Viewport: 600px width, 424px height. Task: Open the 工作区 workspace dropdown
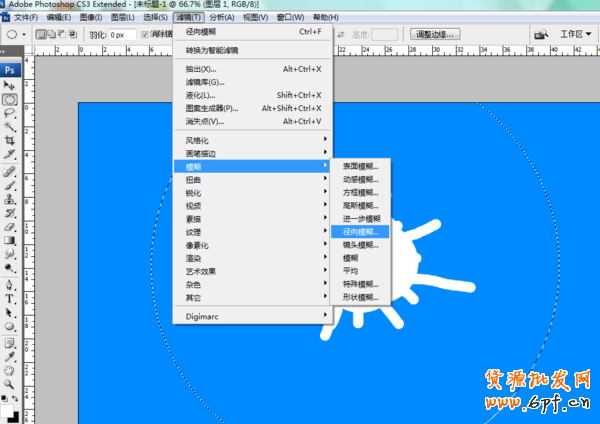pos(575,34)
